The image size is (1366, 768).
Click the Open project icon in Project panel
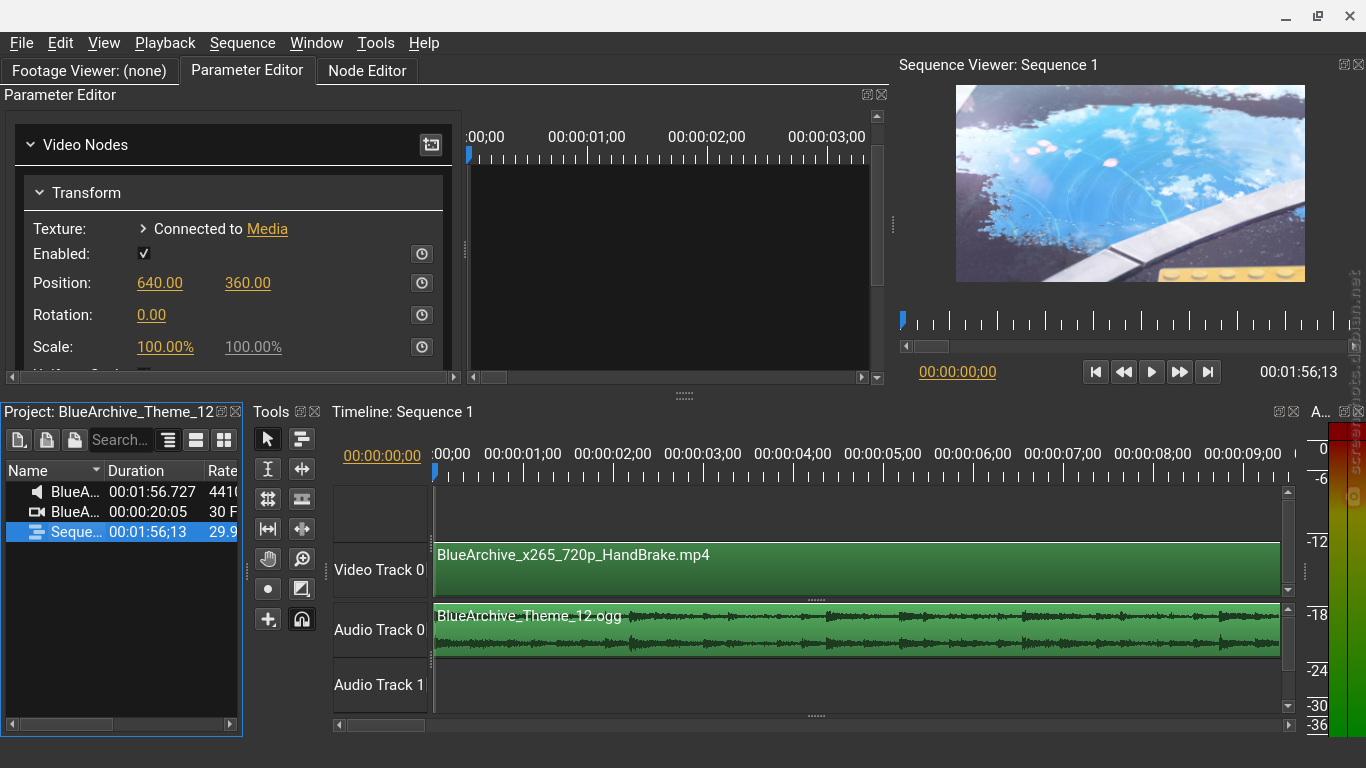[46, 440]
